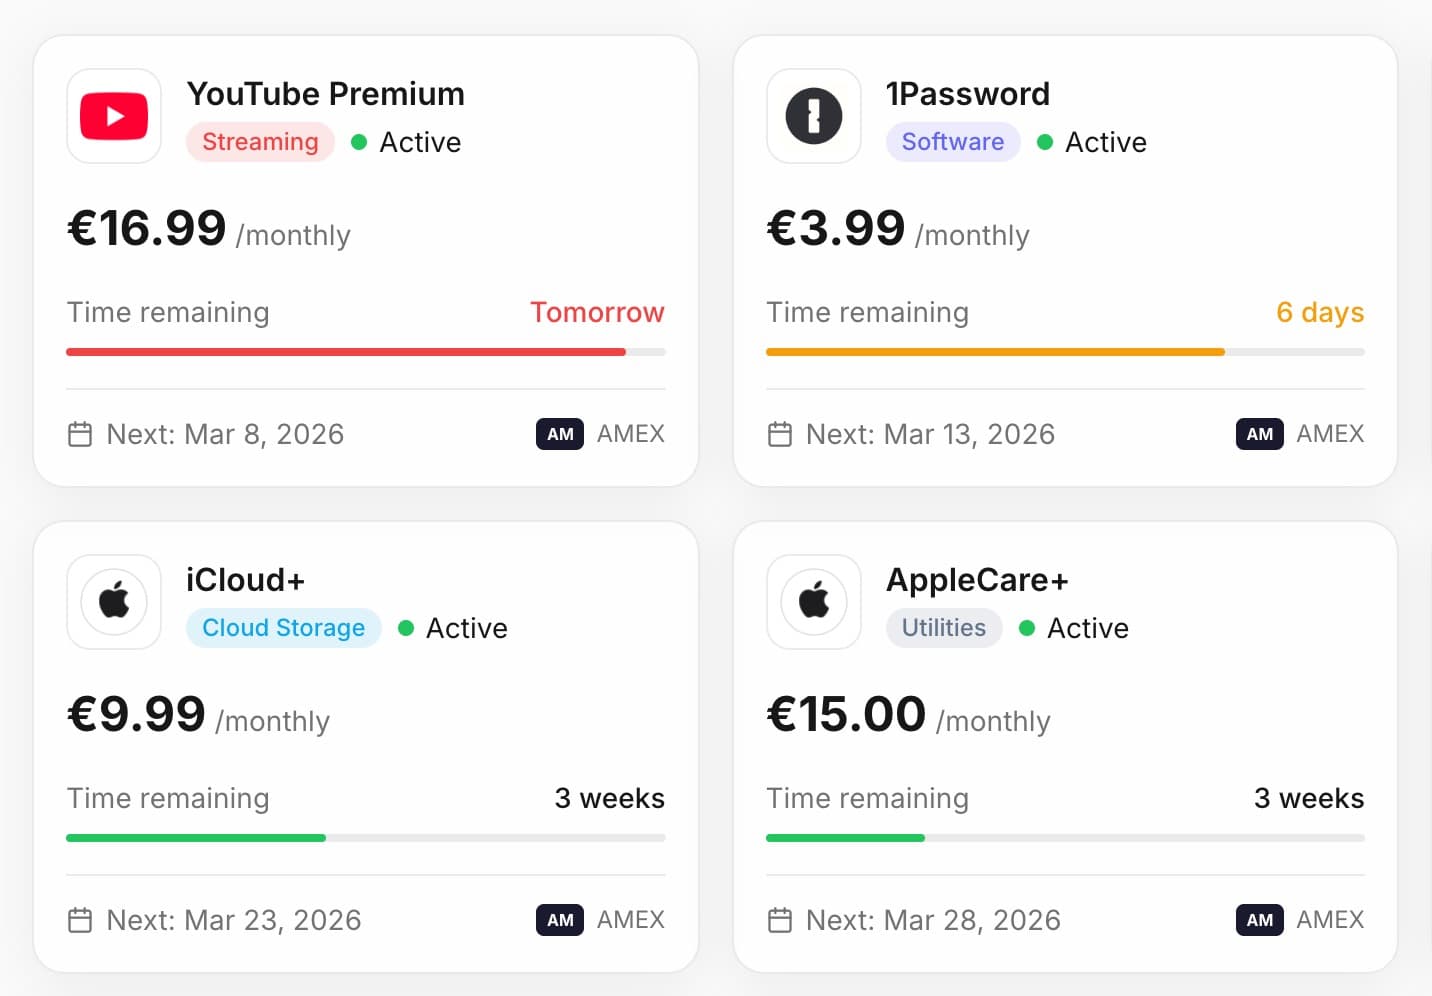This screenshot has width=1432, height=996.
Task: Click the calendar icon on the AppleCare+ card
Action: click(780, 920)
